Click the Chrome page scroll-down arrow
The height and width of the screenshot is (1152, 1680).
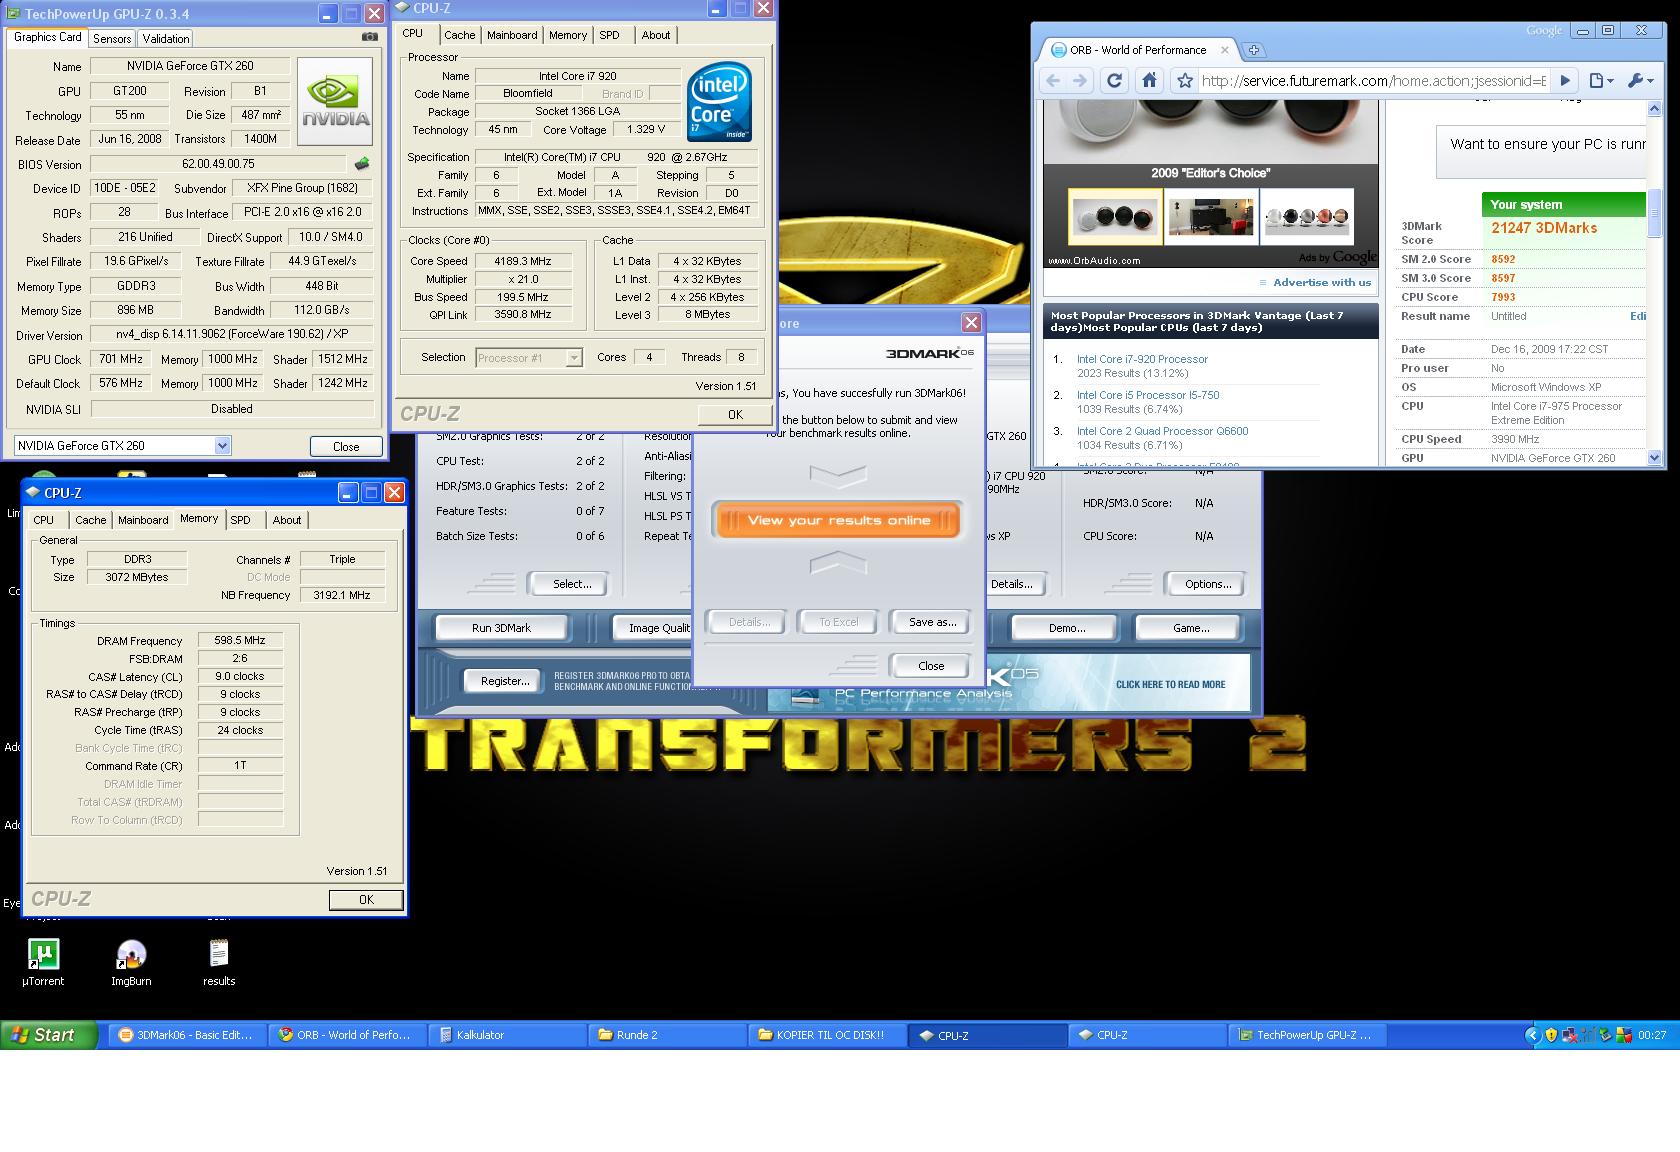[x=1653, y=457]
